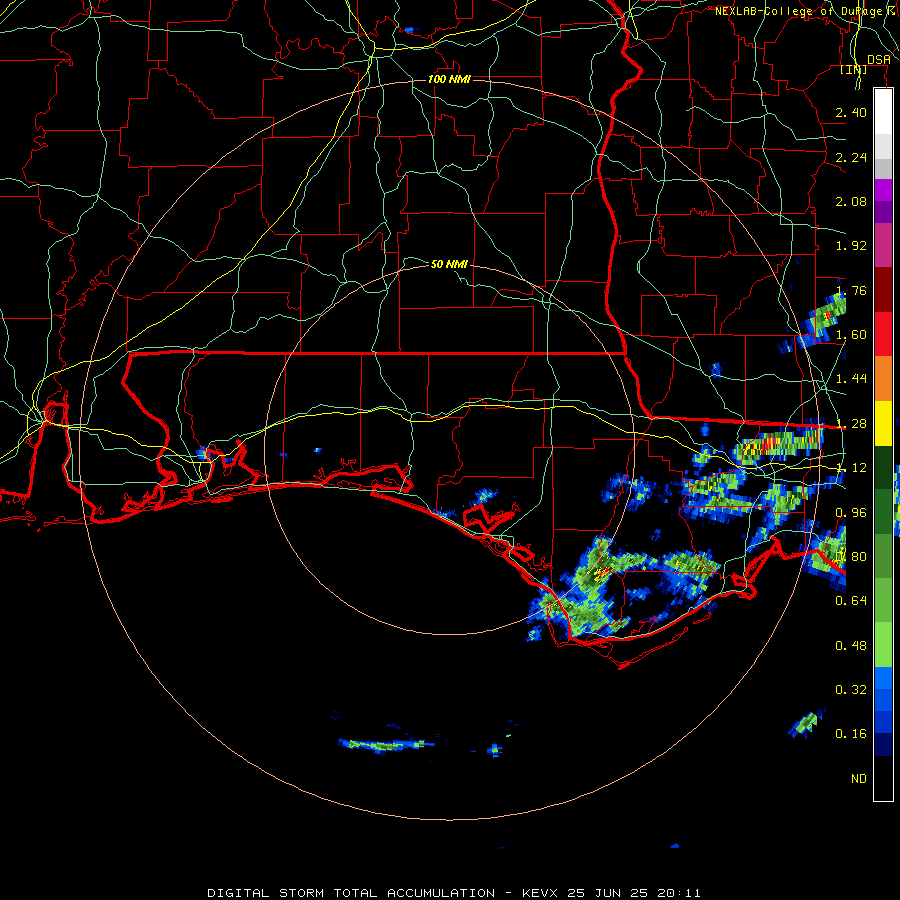900x900 pixels.
Task: Click the 0.32 legend value
Action: tap(851, 690)
